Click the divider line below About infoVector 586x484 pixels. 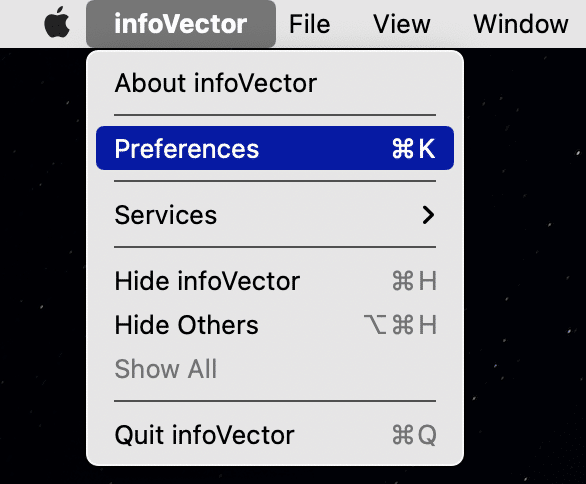tap(275, 115)
